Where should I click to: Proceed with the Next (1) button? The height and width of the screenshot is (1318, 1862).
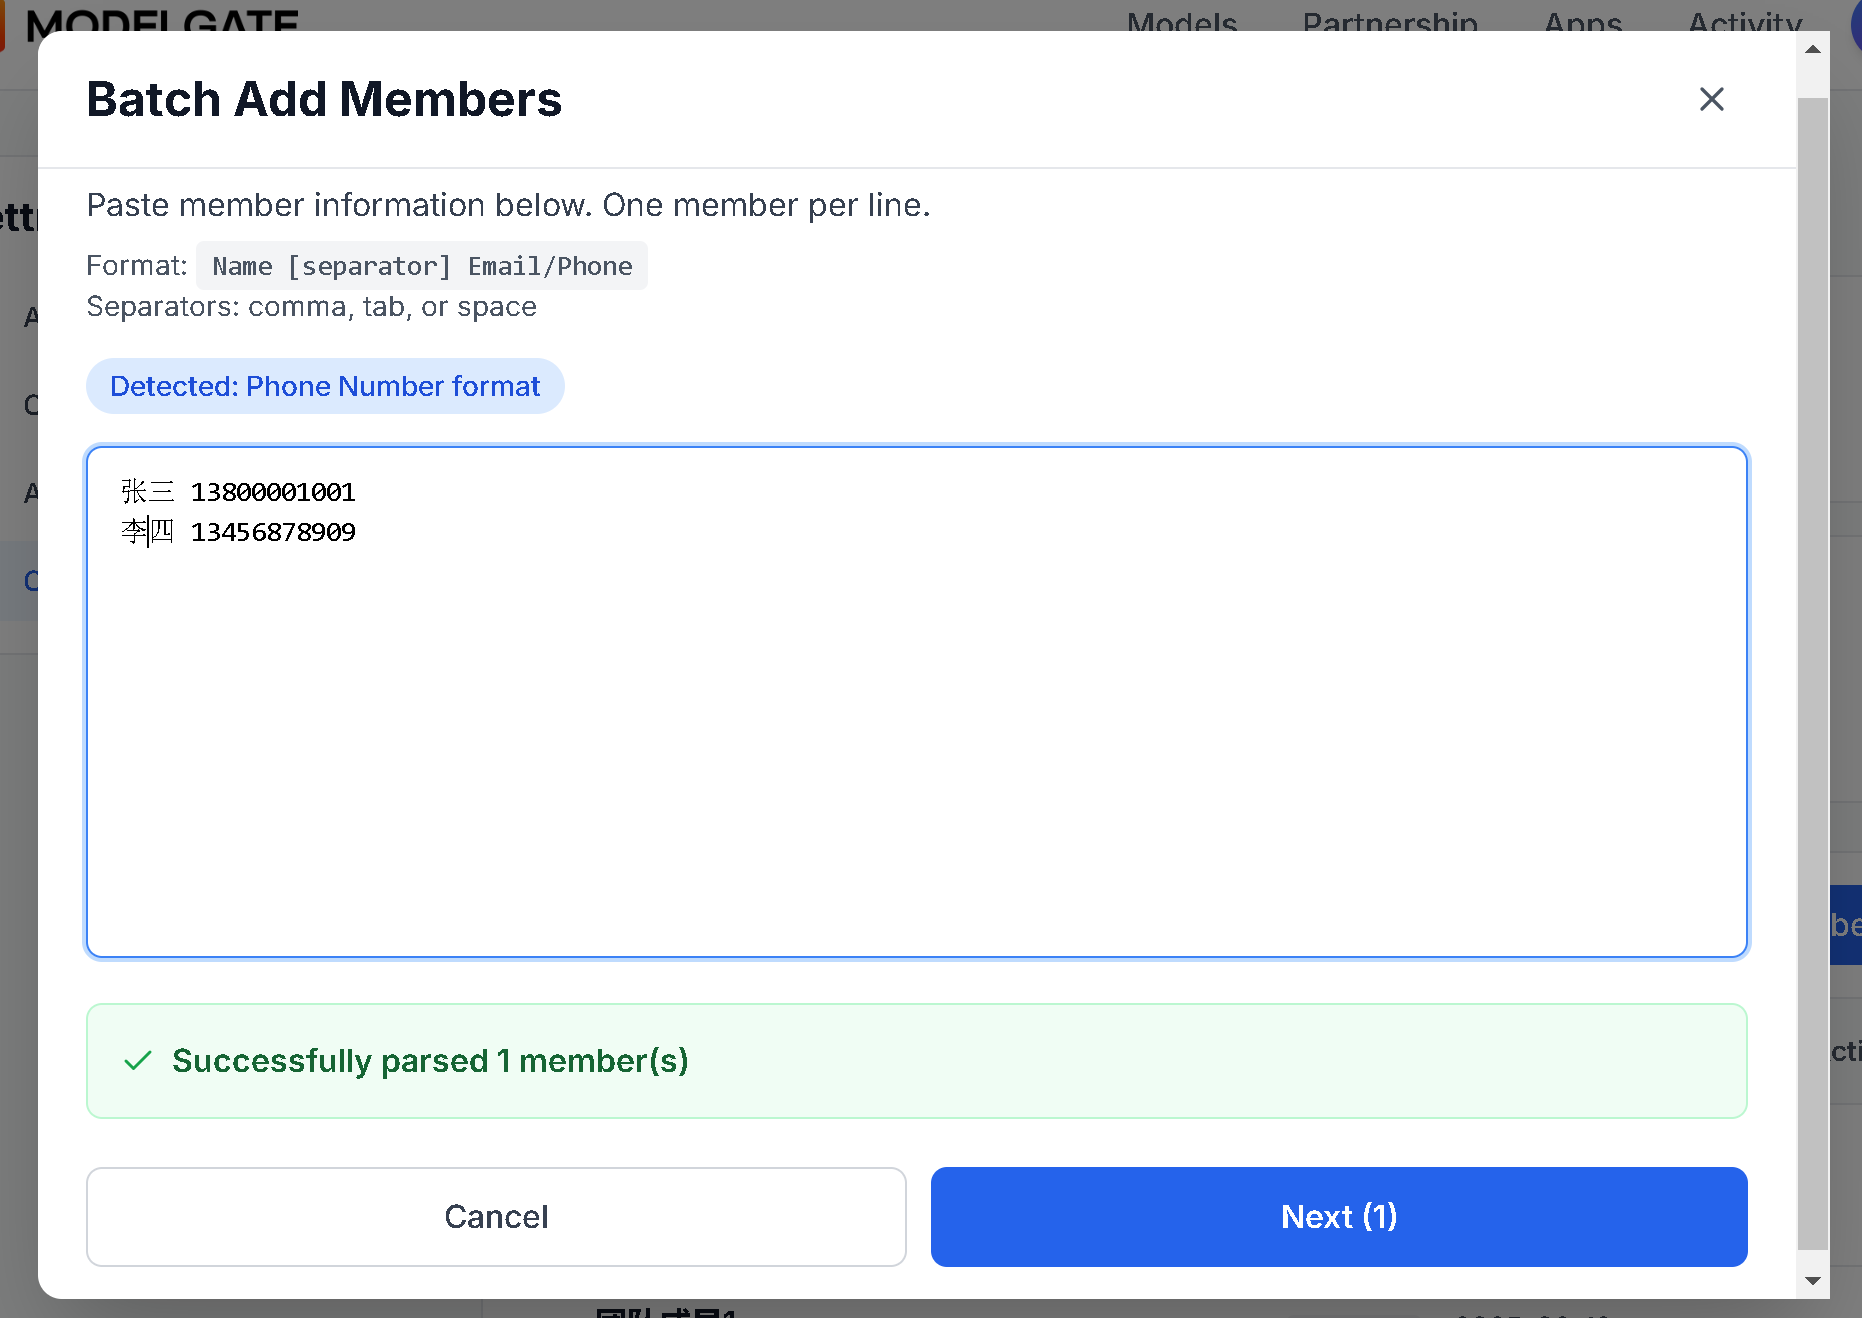coord(1338,1216)
